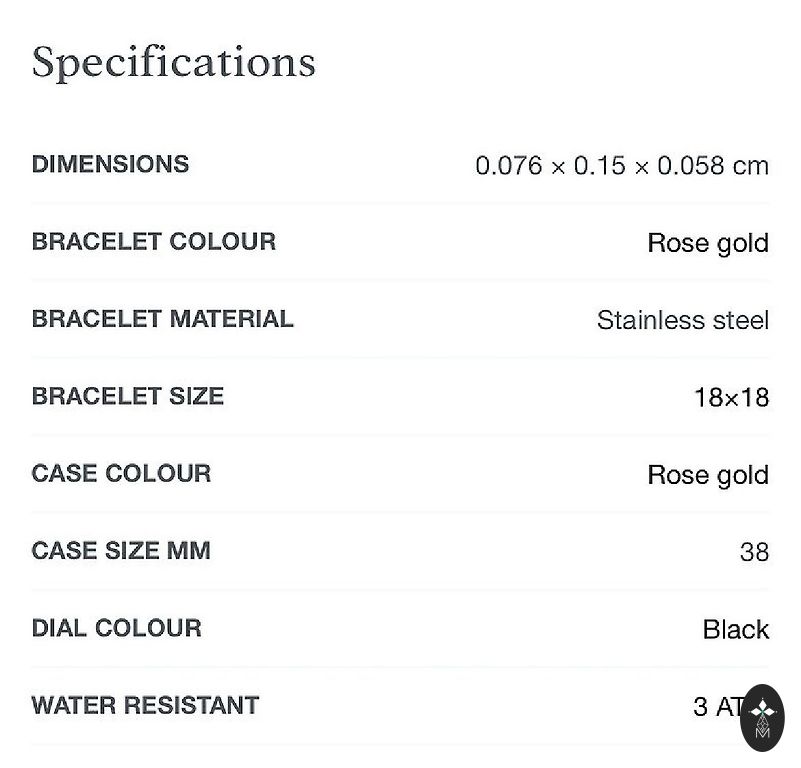Select the BRACELET MATERIAL label
This screenshot has height=768, width=801.
click(163, 319)
